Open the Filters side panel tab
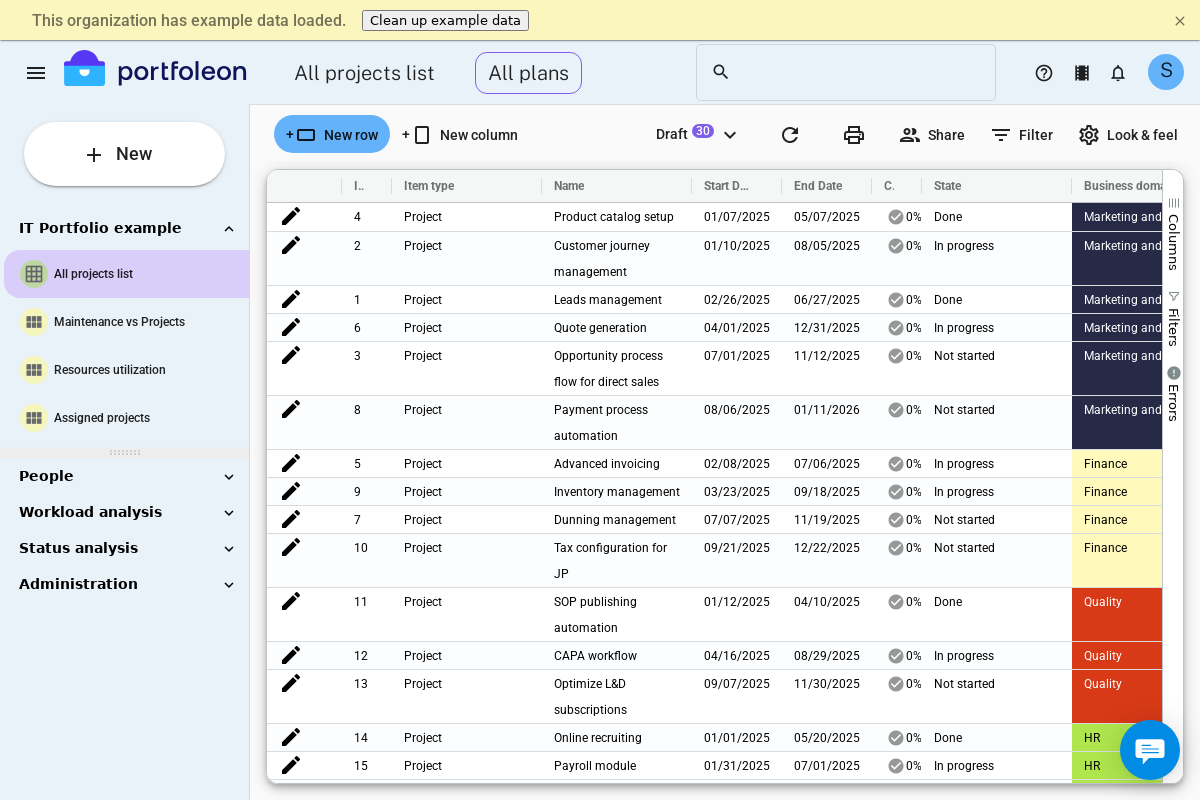The image size is (1200, 800). 1173,319
